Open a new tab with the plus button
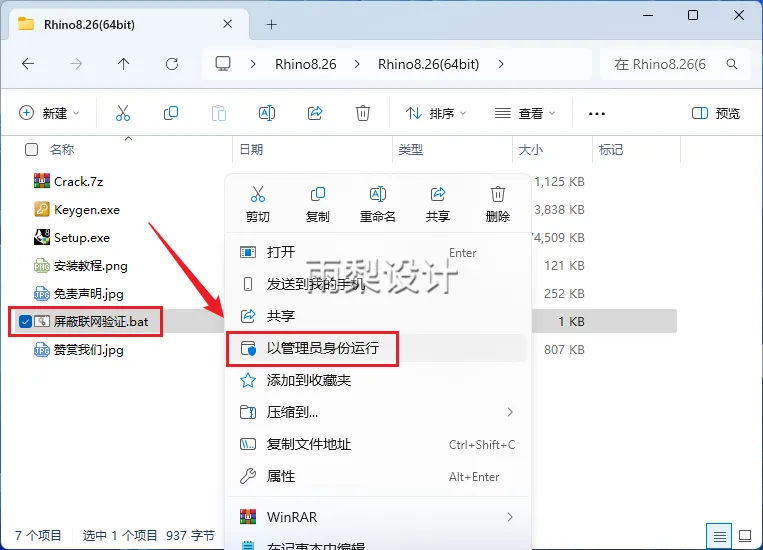763x550 pixels. tap(272, 24)
